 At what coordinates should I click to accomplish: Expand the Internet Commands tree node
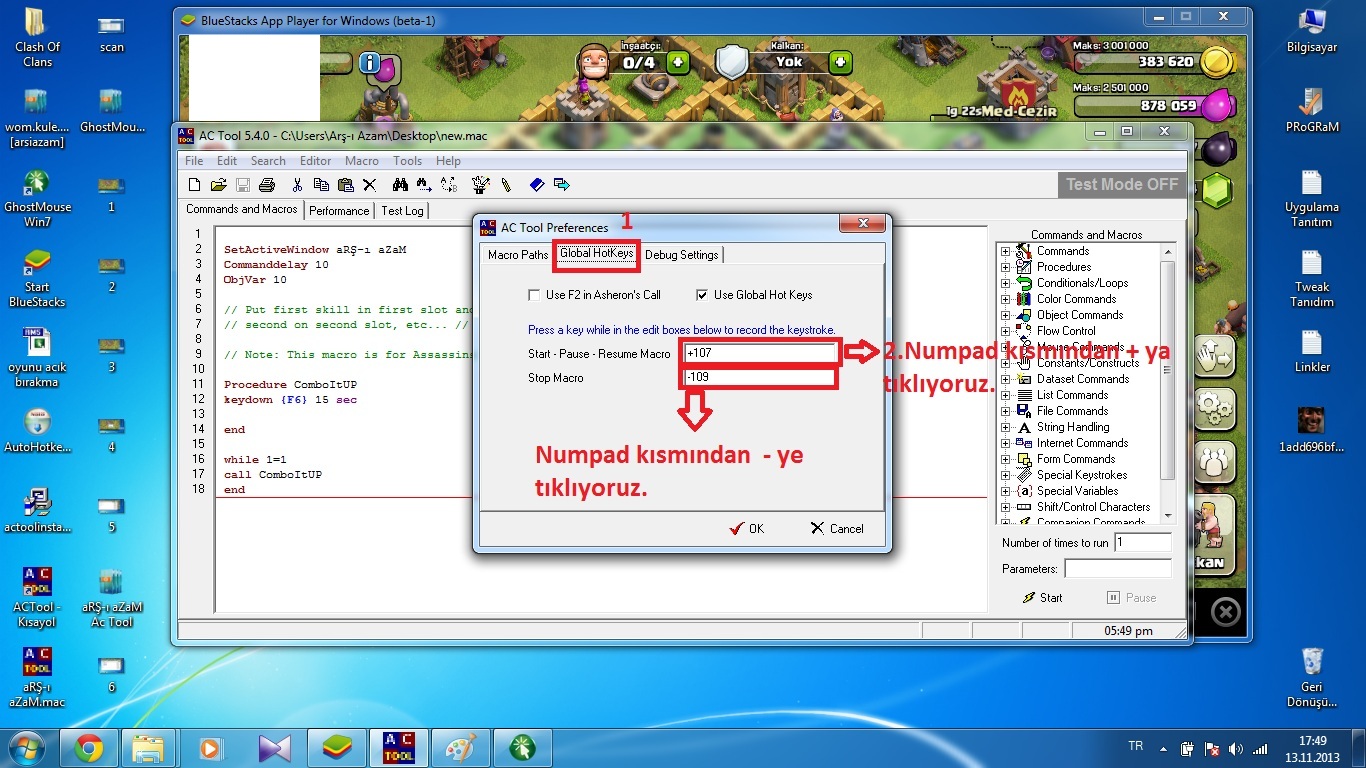tap(1005, 443)
